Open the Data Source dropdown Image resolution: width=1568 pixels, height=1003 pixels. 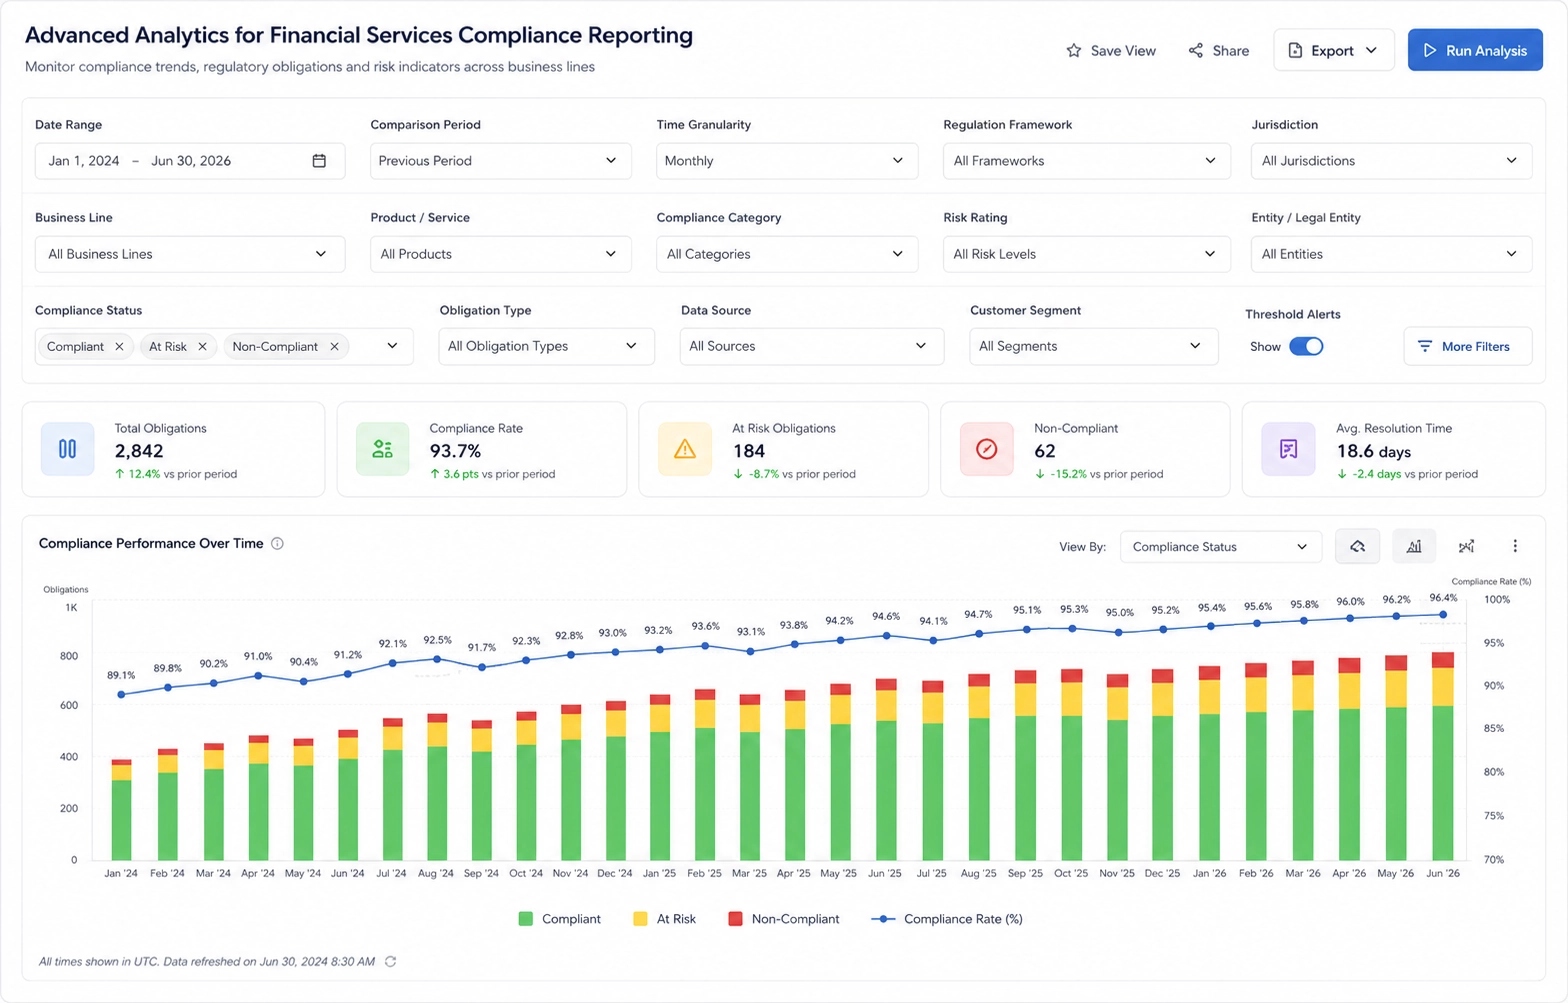point(811,346)
